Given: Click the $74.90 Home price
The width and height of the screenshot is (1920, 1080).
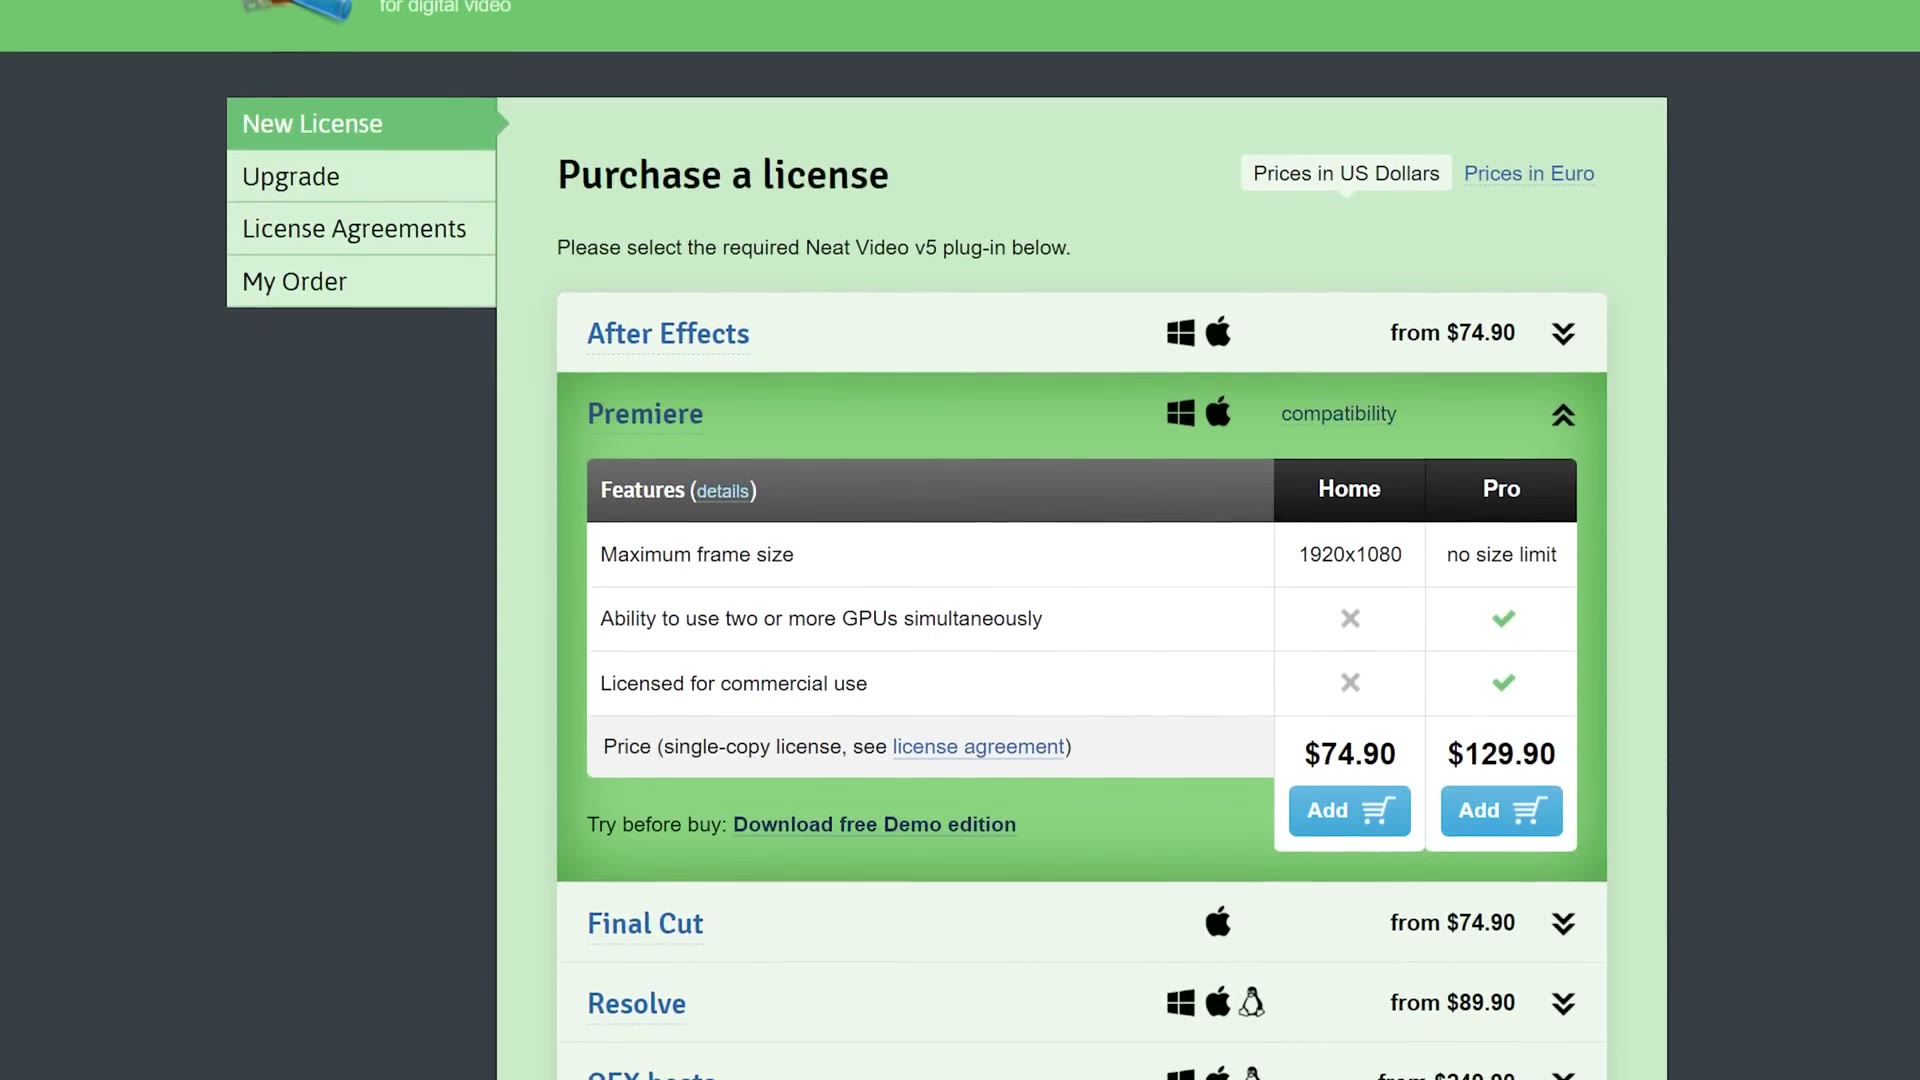Looking at the screenshot, I should coord(1350,754).
